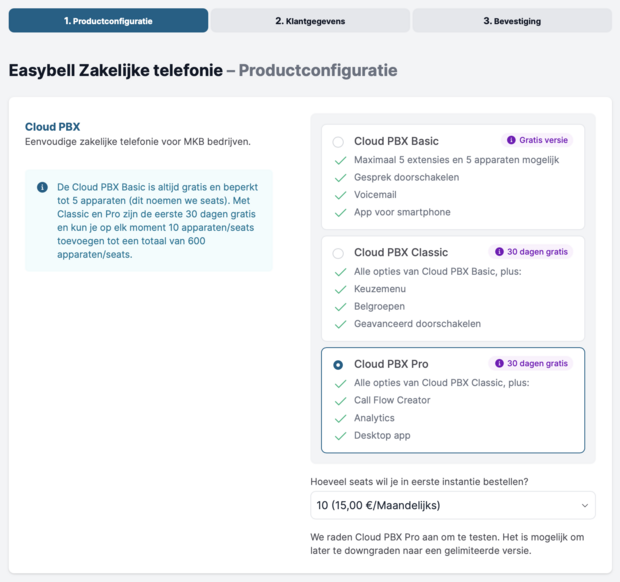620x582 pixels.
Task: Go to the 2. Klantgegevens step
Action: 310,21
